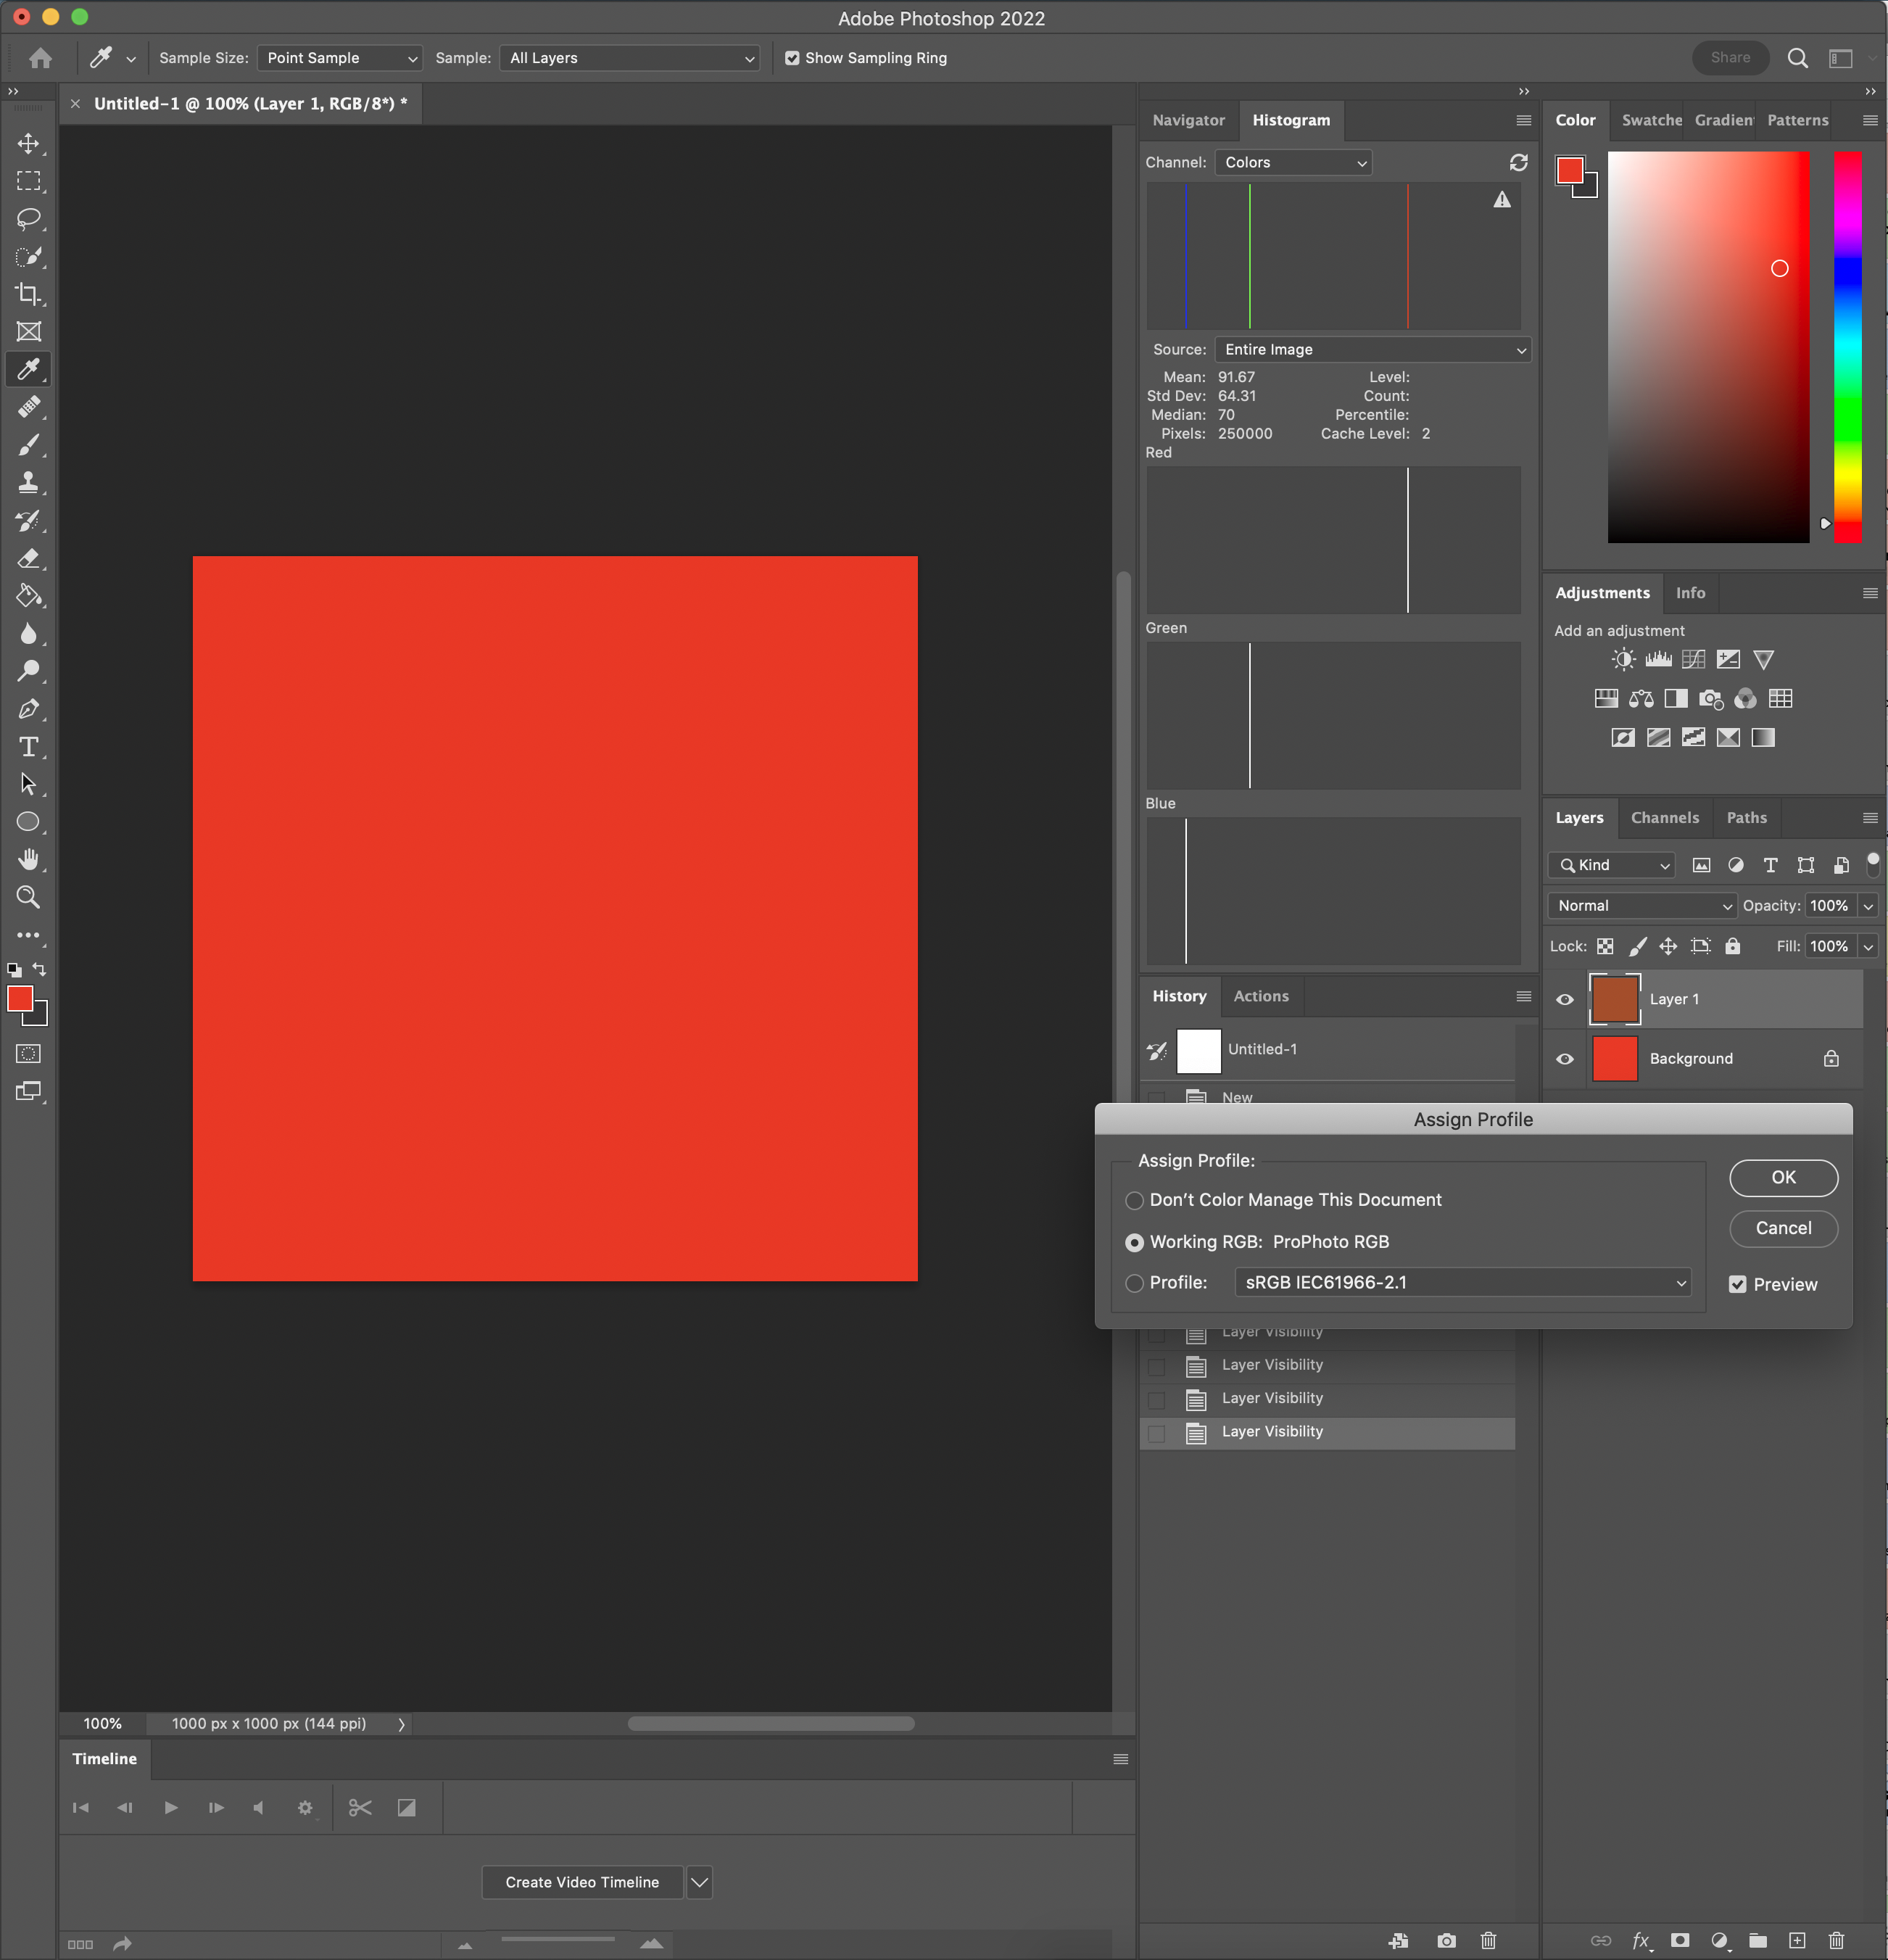Uncheck the Preview checkbox
This screenshot has width=1888, height=1960.
click(x=1738, y=1284)
